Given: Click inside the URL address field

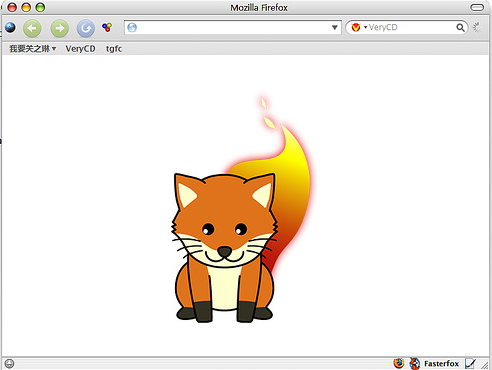Looking at the screenshot, I should 233,27.
